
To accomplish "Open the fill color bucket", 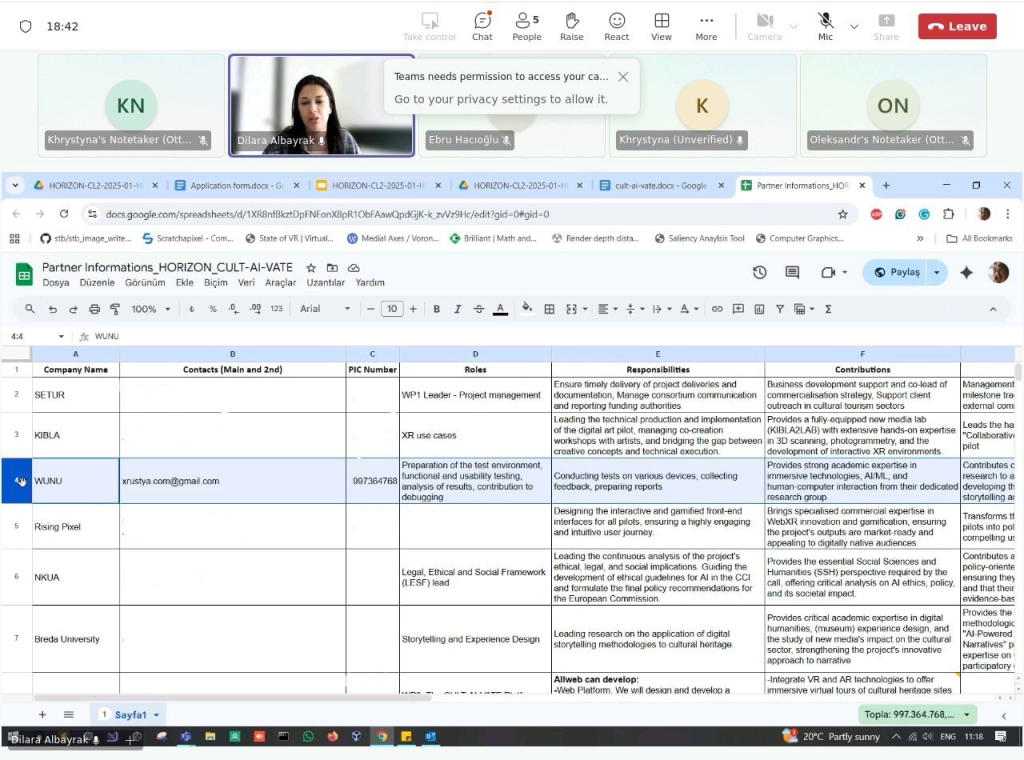I will 526,309.
